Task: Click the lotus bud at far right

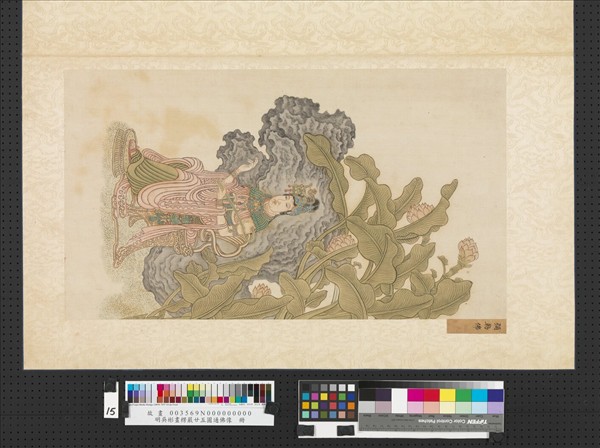Action: pyautogui.click(x=467, y=248)
